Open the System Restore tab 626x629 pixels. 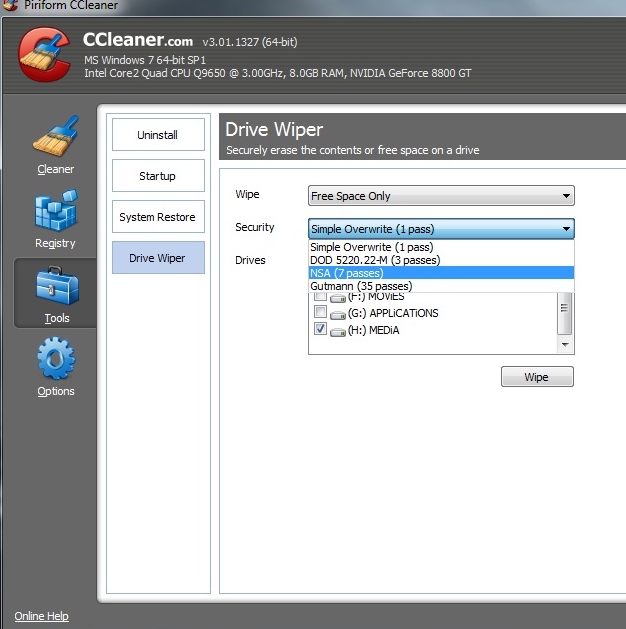[x=158, y=217]
